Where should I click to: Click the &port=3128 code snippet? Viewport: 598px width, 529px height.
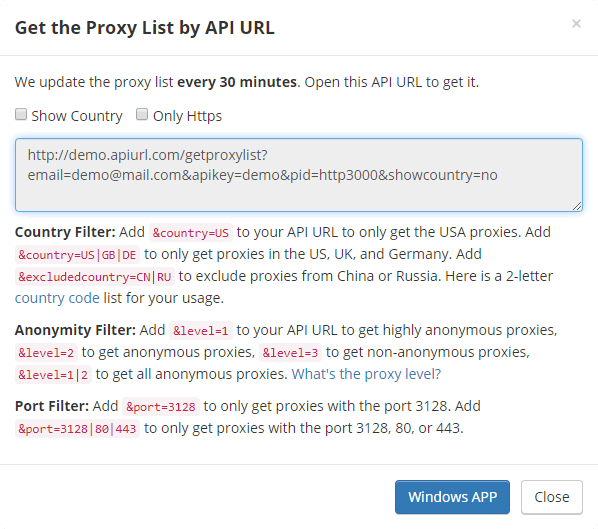click(161, 407)
